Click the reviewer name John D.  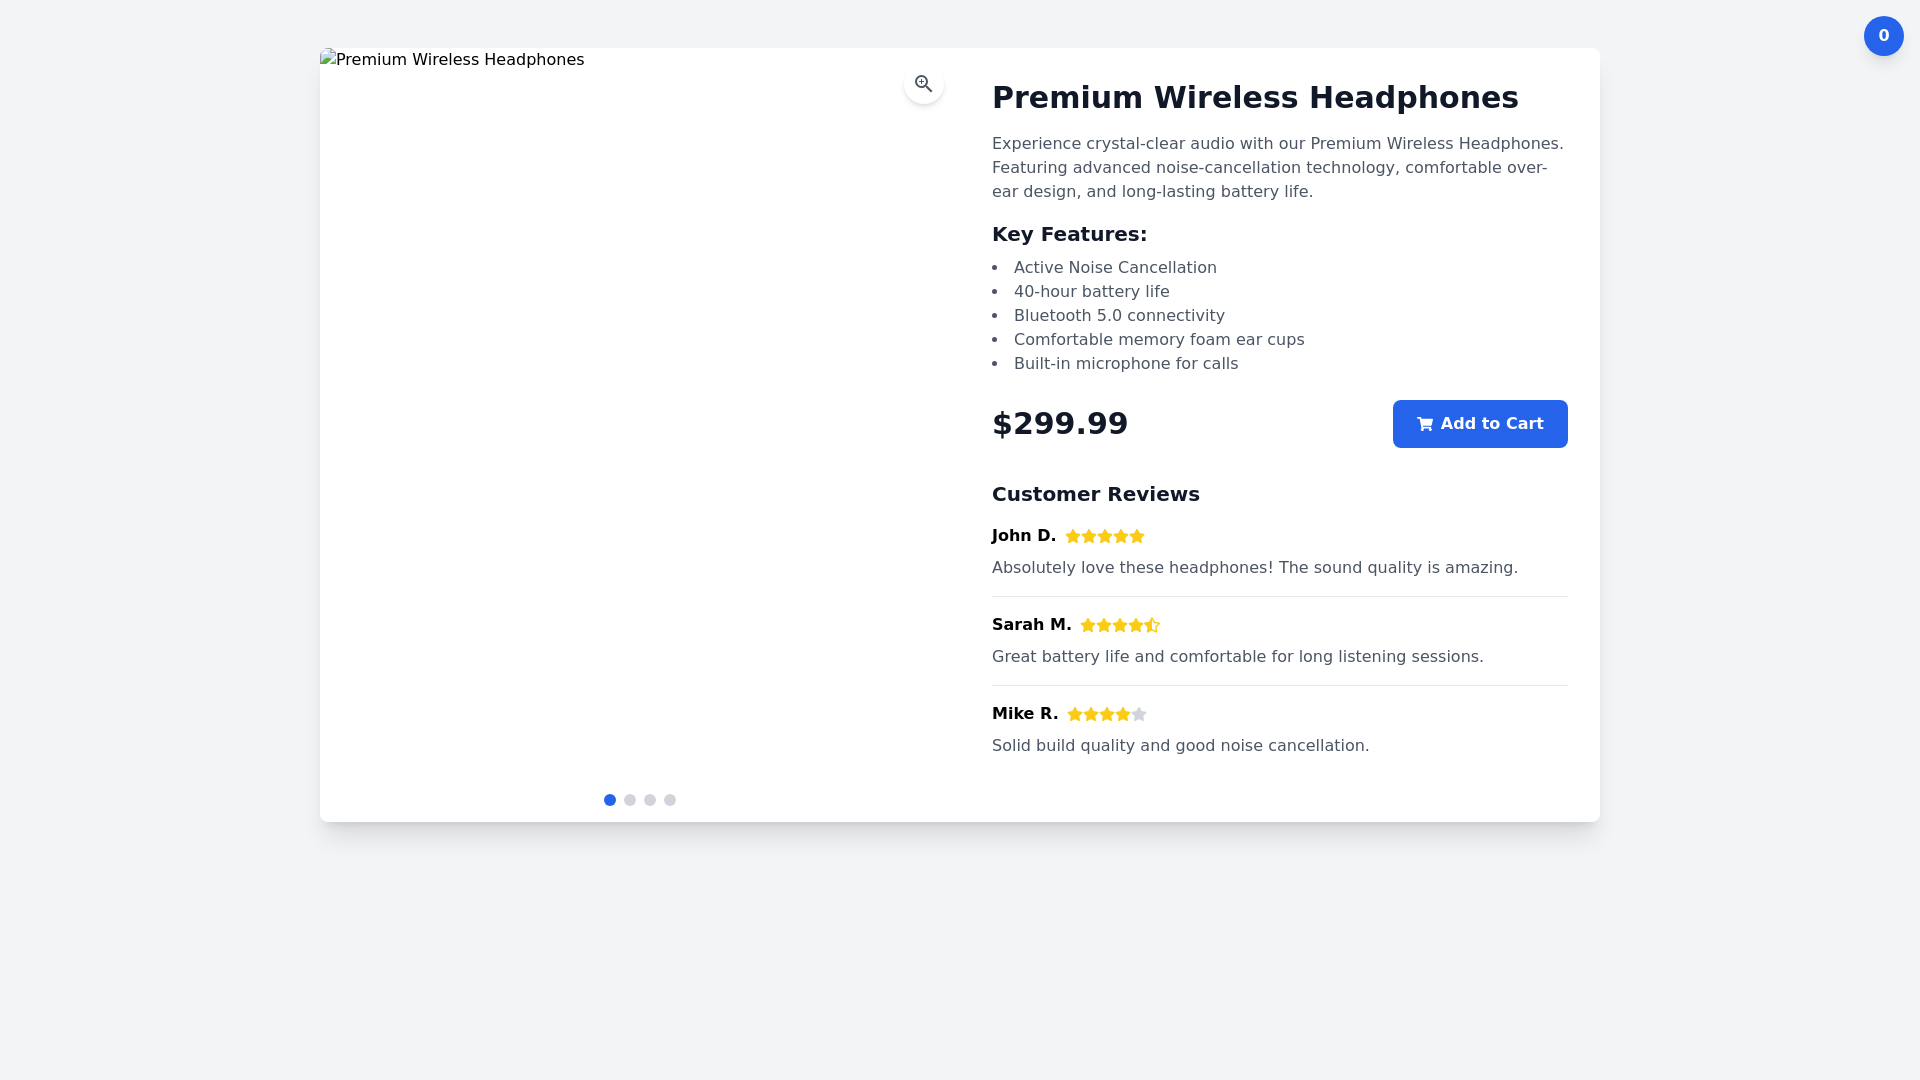[x=1023, y=536]
